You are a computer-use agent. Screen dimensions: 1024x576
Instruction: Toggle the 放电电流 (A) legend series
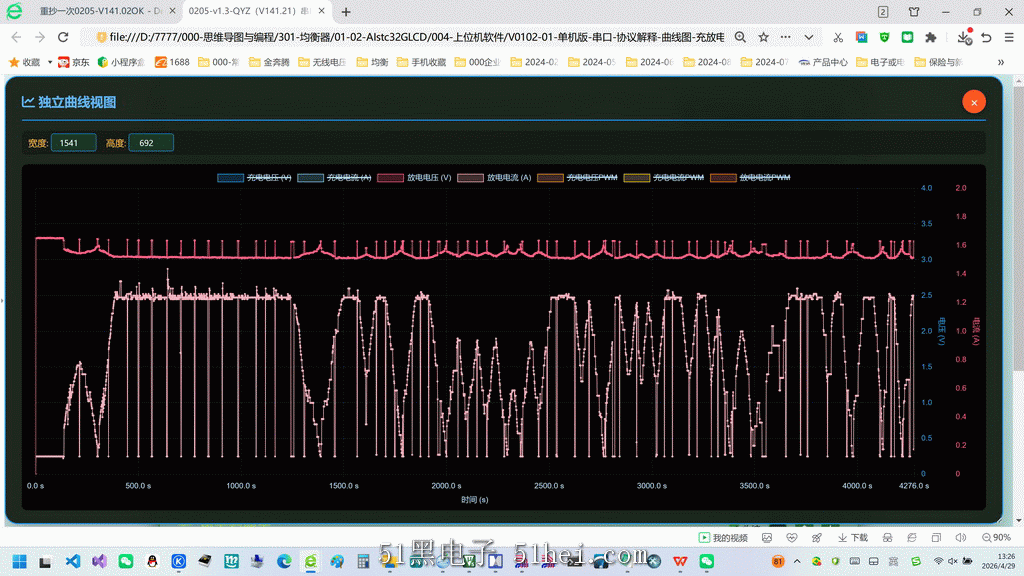(x=494, y=178)
